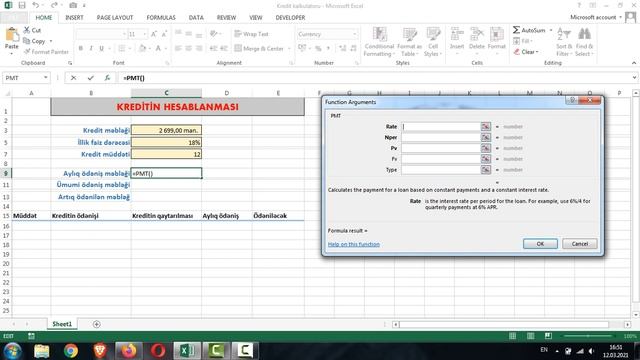Click collapse dialog icon next to Rate field

tap(486, 127)
